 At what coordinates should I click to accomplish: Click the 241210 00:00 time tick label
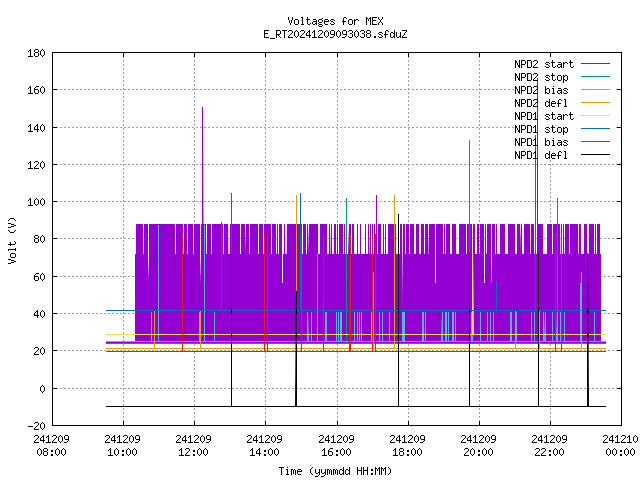pos(620,446)
